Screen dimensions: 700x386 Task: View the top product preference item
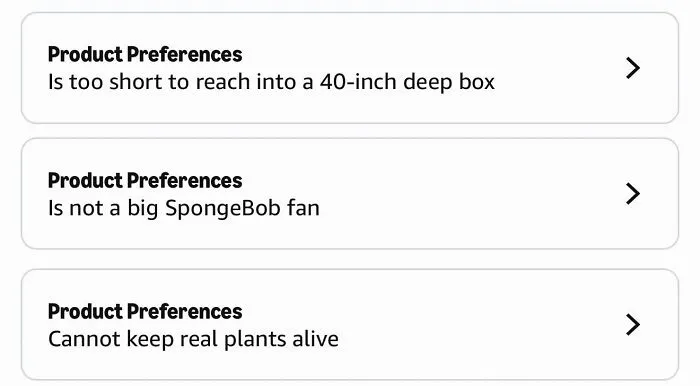(350, 68)
